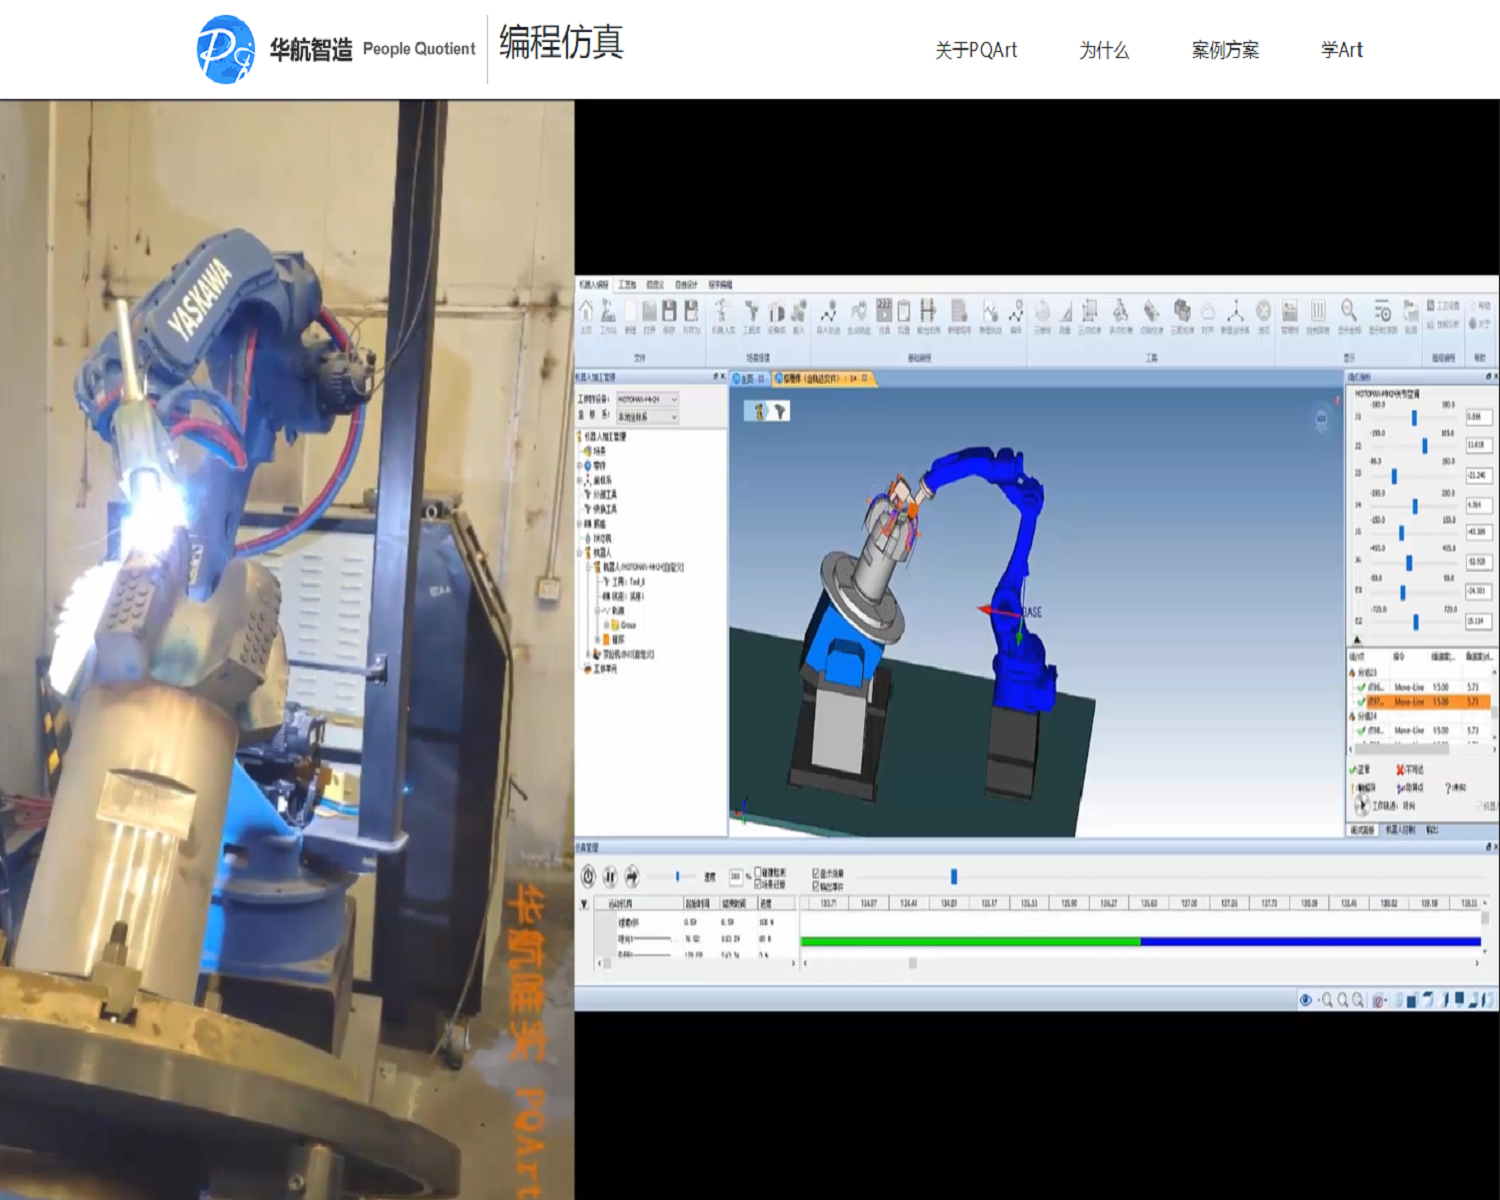Screen dimensions: 1500x1200
Task: Pause the simulation playback
Action: (610, 877)
